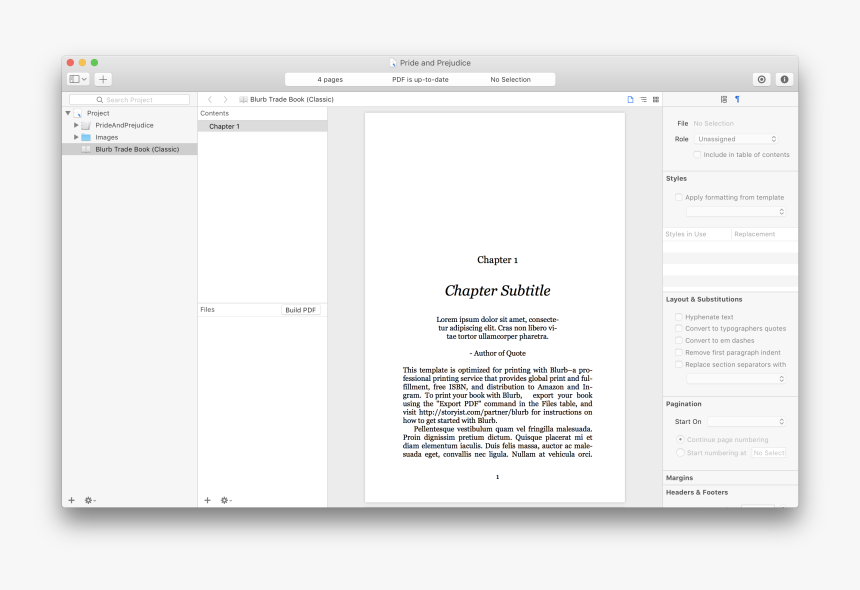
Task: Select Chapter 1 in Contents list
Action: [224, 127]
